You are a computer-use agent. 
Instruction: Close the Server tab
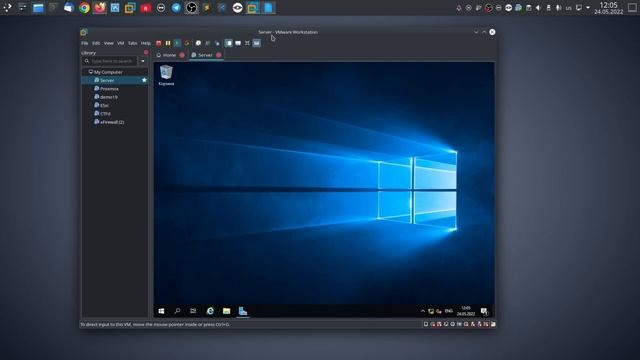click(x=219, y=55)
